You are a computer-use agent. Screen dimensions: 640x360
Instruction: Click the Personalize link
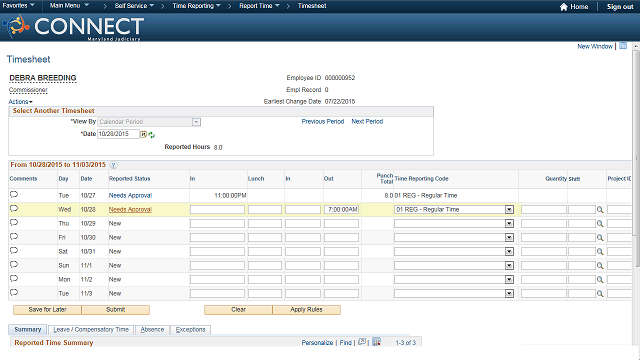[x=317, y=342]
